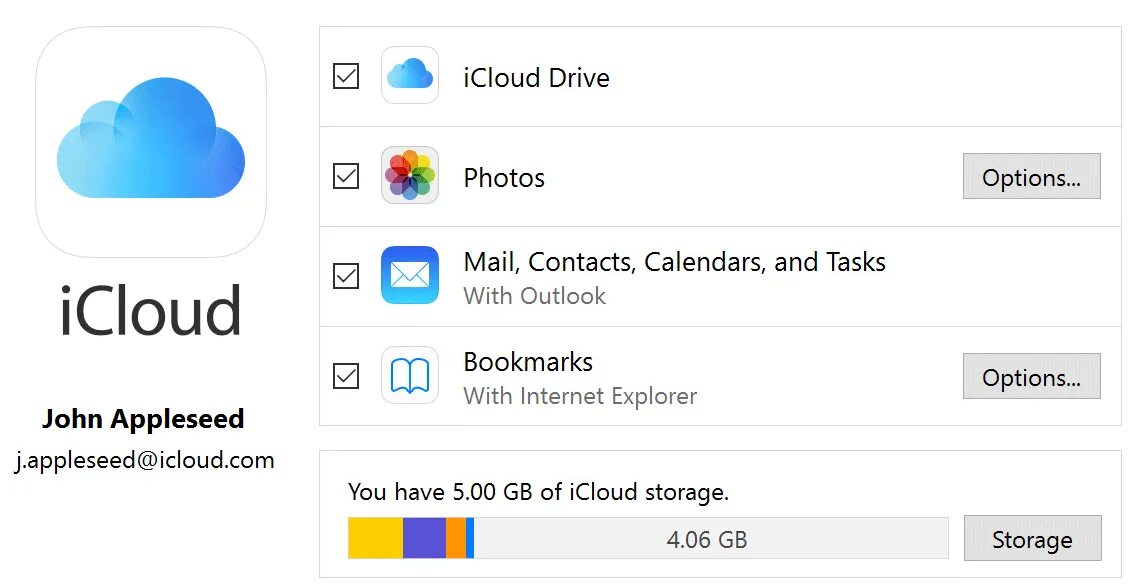The image size is (1131, 586).
Task: Uncheck the iCloud Drive checkbox
Action: (x=346, y=76)
